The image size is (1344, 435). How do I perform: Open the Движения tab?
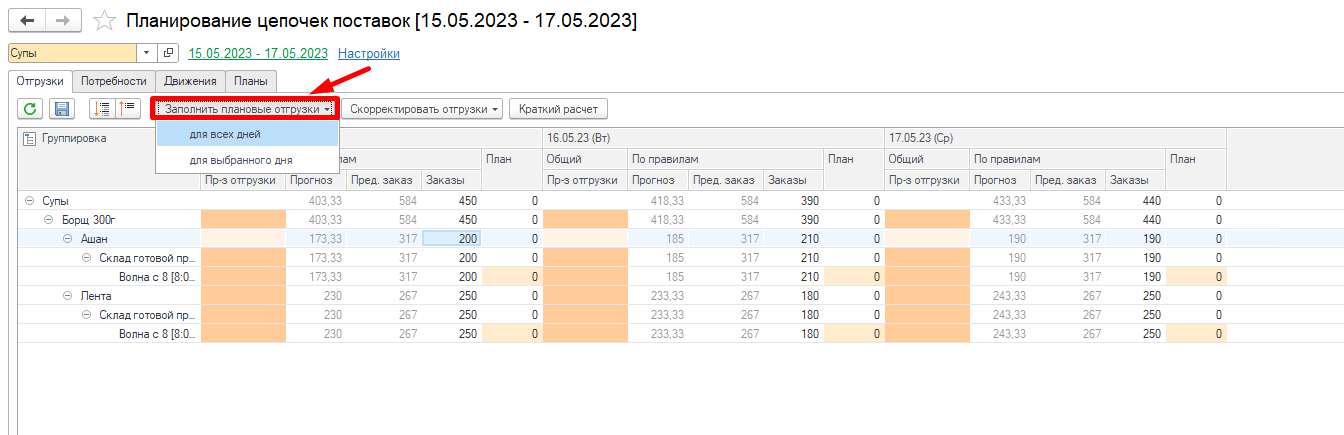click(x=190, y=81)
